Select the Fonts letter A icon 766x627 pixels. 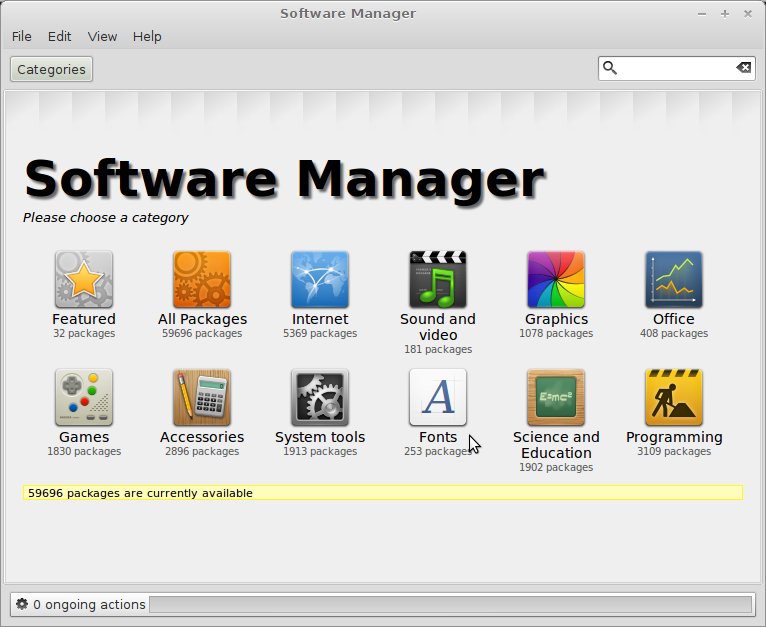click(x=438, y=397)
